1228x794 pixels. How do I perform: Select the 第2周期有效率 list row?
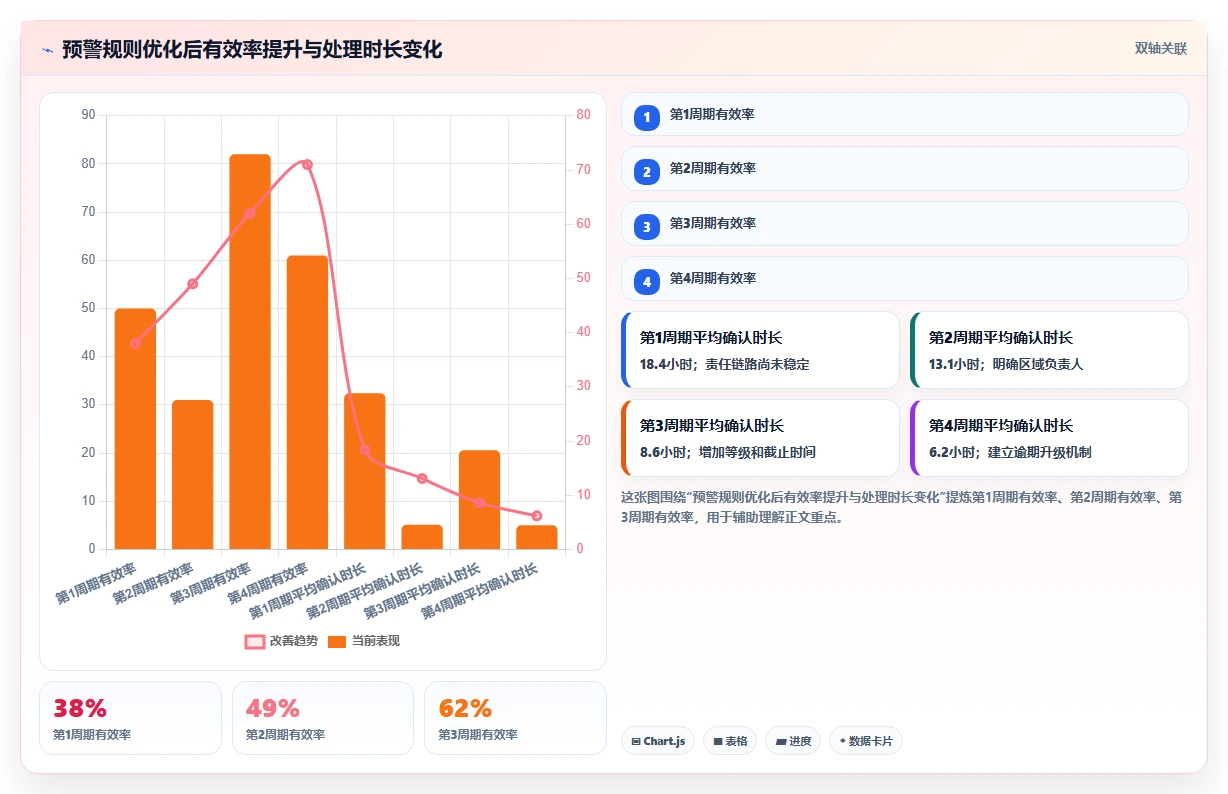pos(905,168)
